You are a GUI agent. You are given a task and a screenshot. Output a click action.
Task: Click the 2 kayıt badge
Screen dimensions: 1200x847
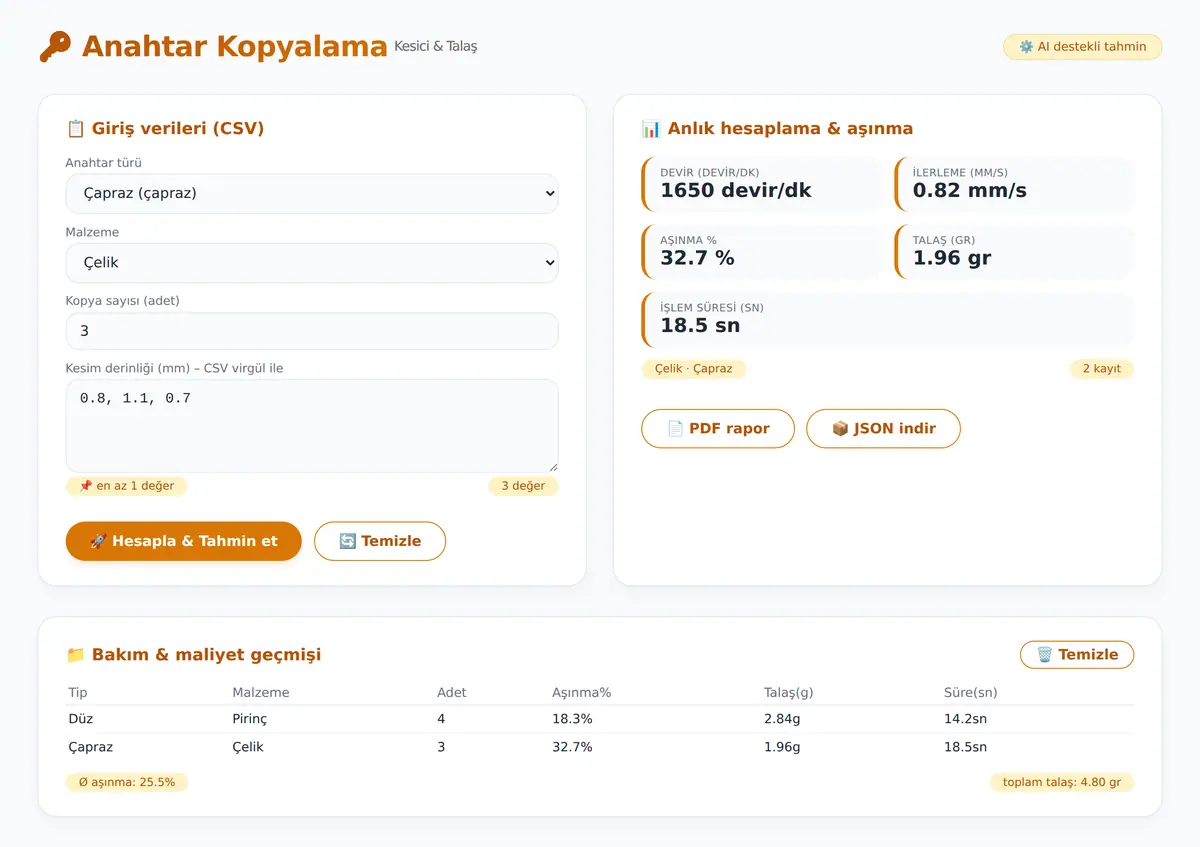pyautogui.click(x=1102, y=369)
